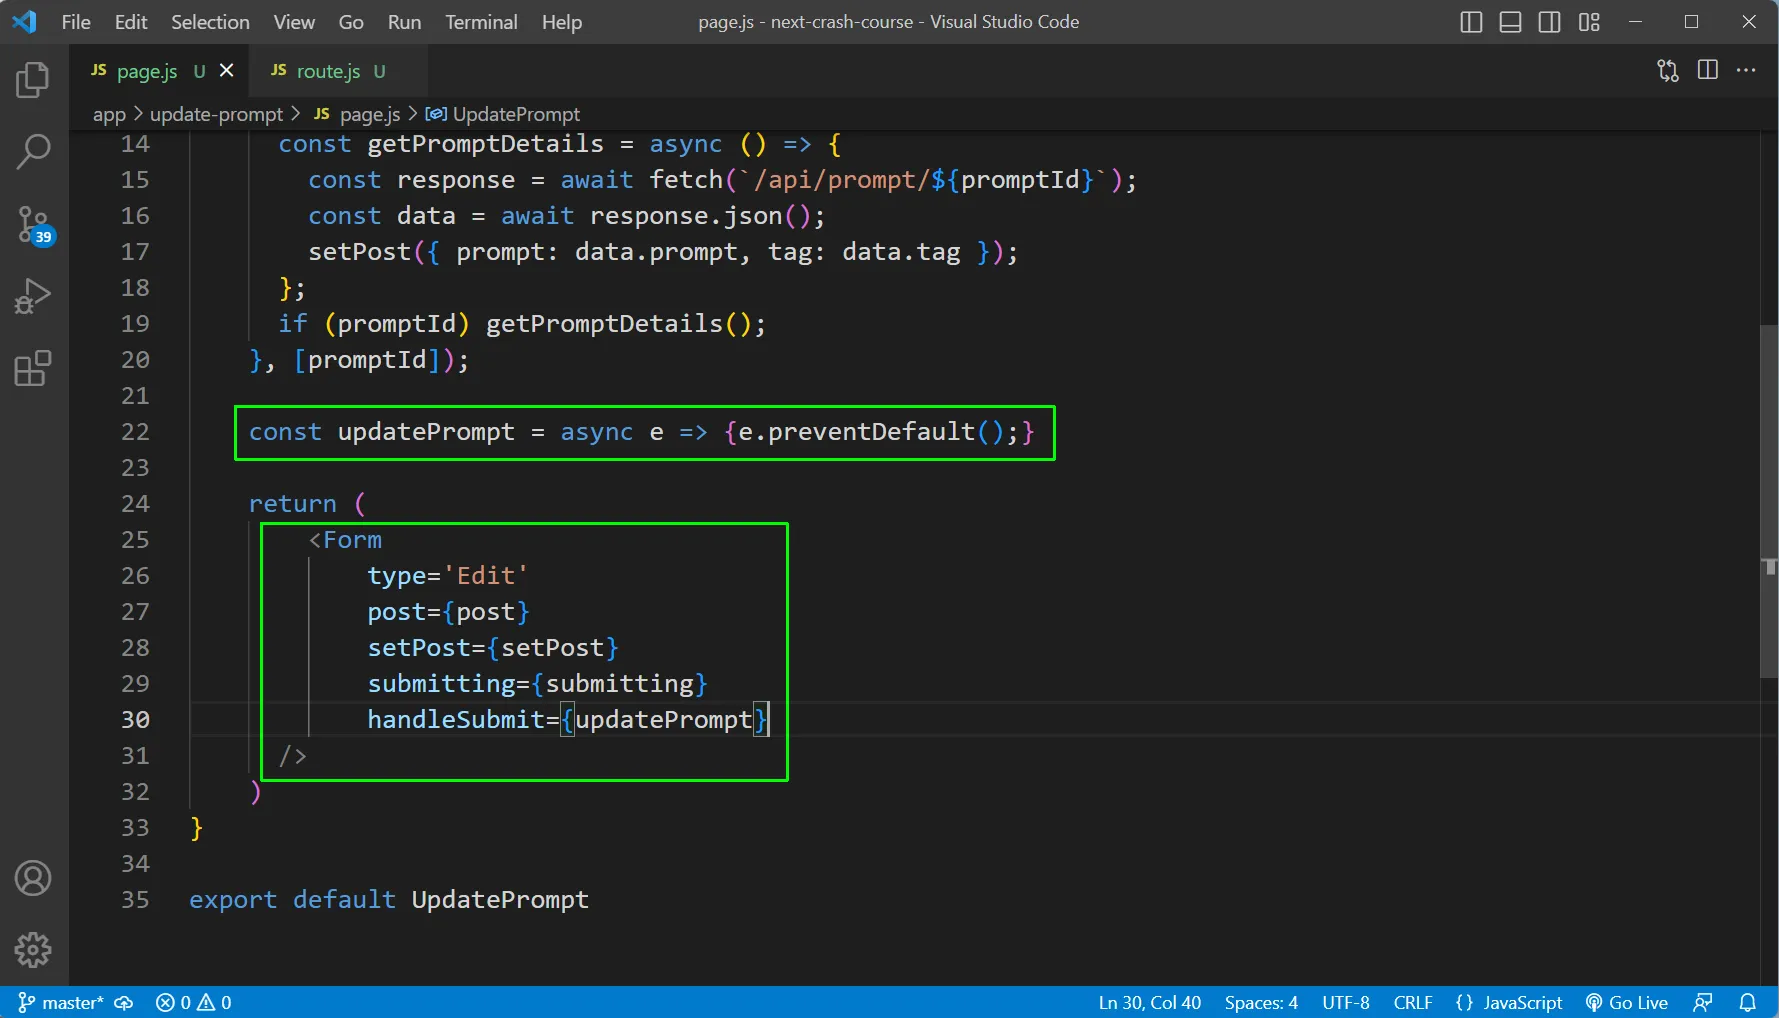Open editor More Actions ellipsis menu
This screenshot has width=1779, height=1018.
click(1746, 70)
